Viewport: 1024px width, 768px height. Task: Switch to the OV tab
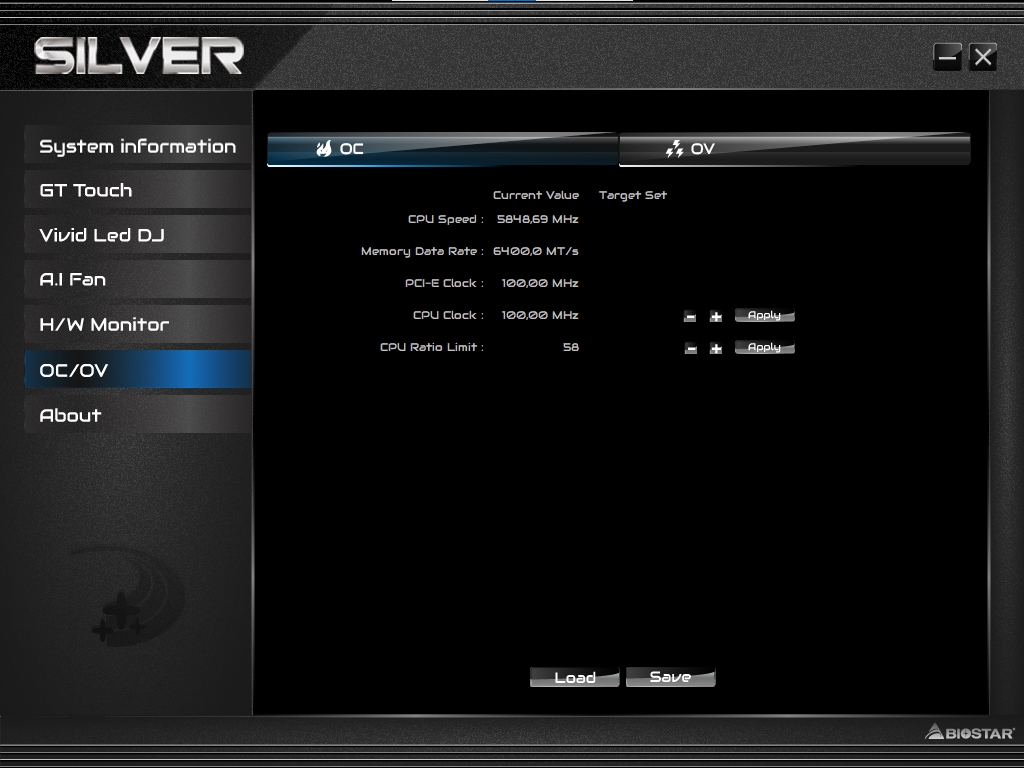794,149
